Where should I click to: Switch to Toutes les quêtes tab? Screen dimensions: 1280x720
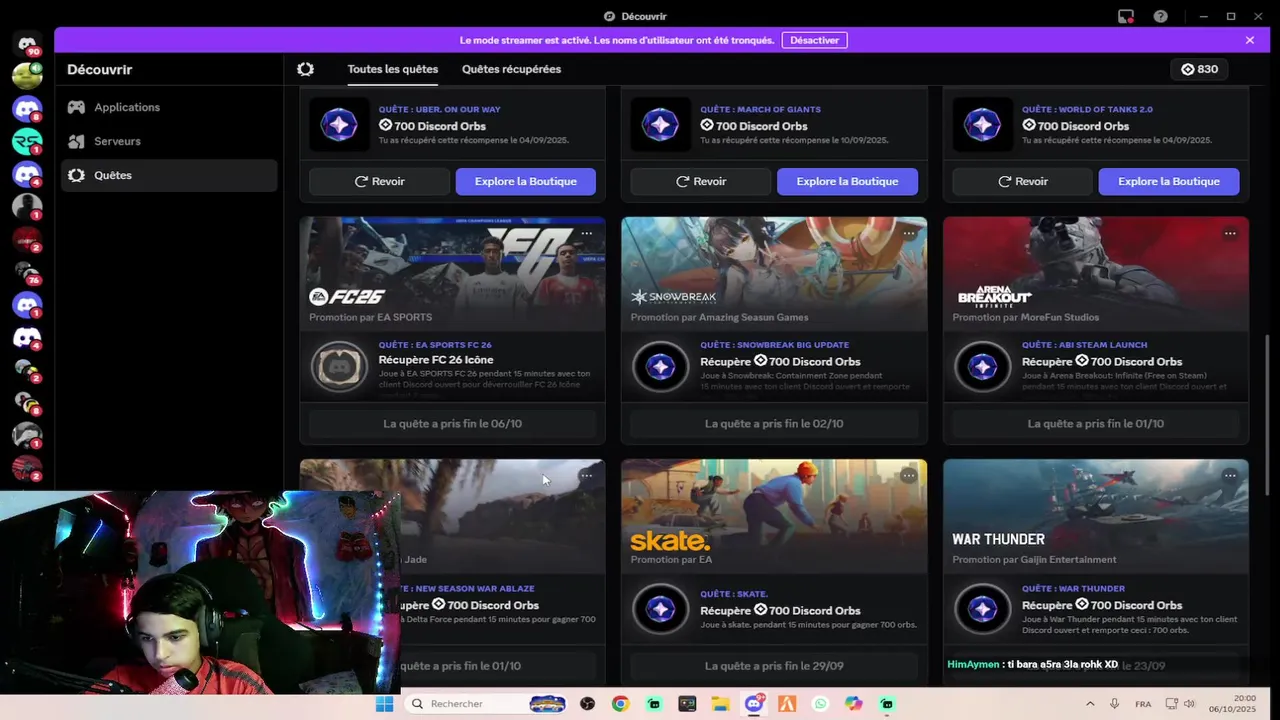pos(393,69)
